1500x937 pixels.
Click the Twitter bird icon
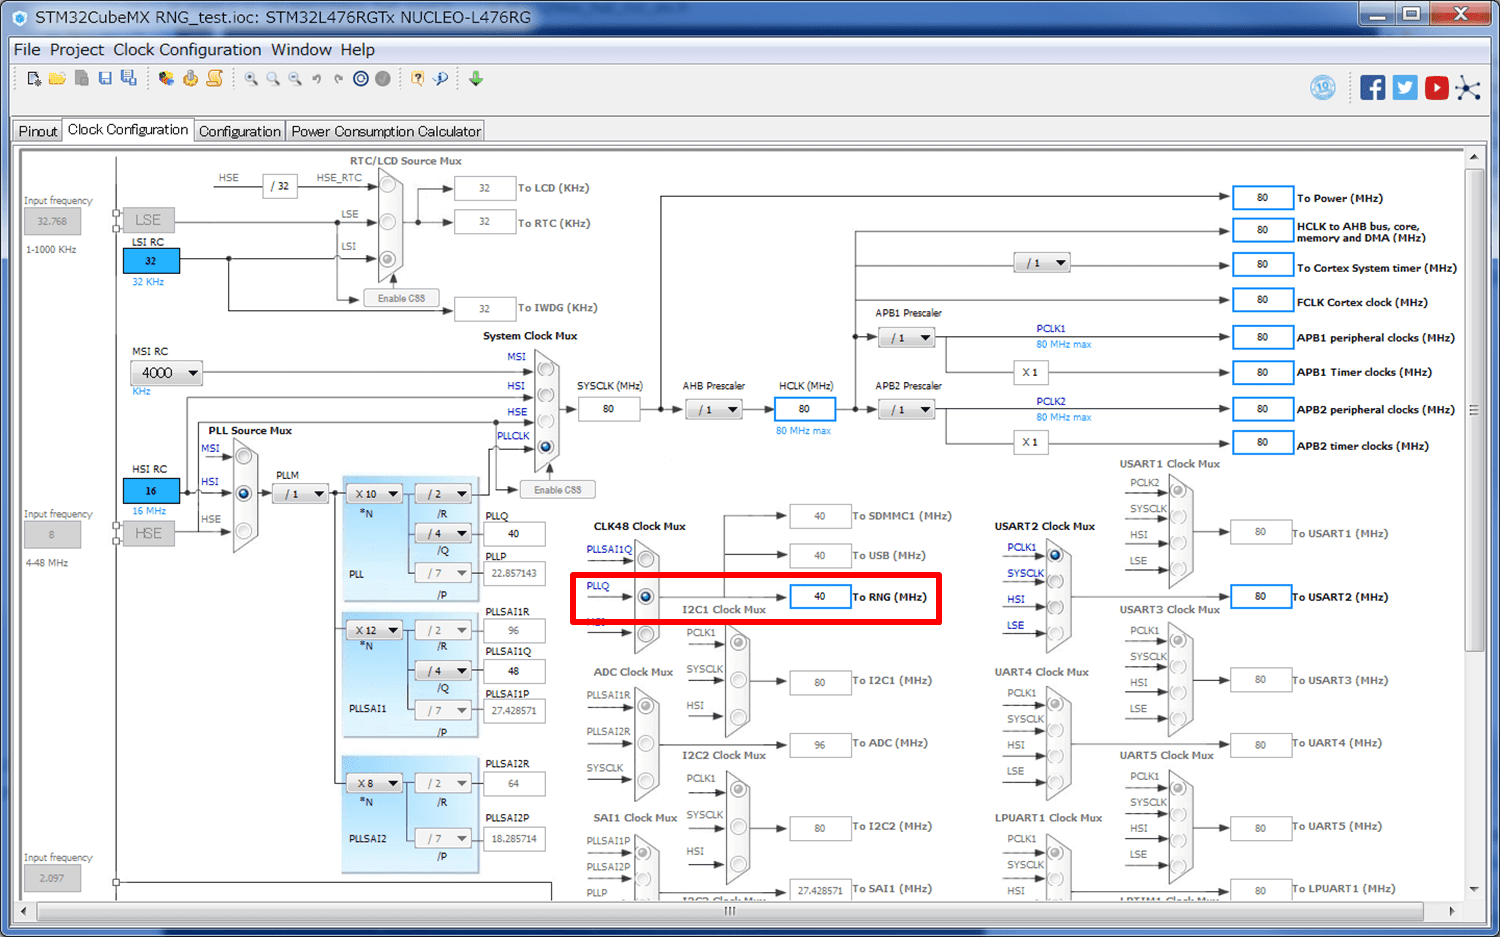point(1404,88)
